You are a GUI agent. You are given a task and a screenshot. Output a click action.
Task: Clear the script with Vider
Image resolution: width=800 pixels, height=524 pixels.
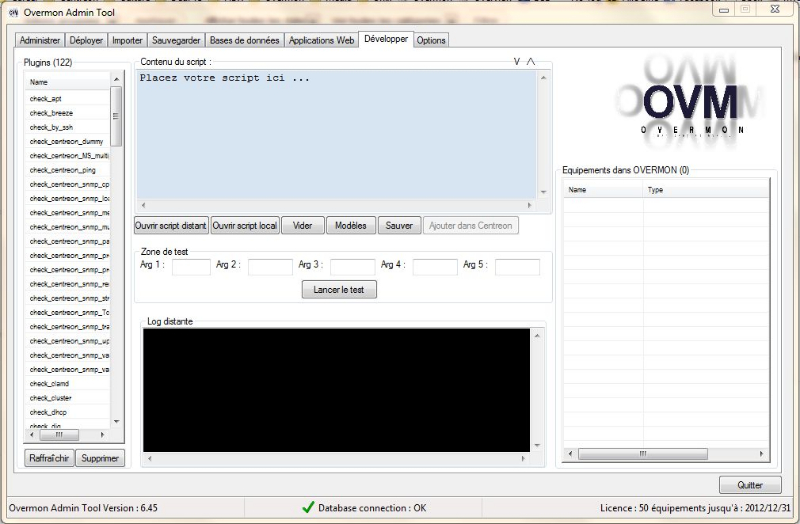(303, 226)
